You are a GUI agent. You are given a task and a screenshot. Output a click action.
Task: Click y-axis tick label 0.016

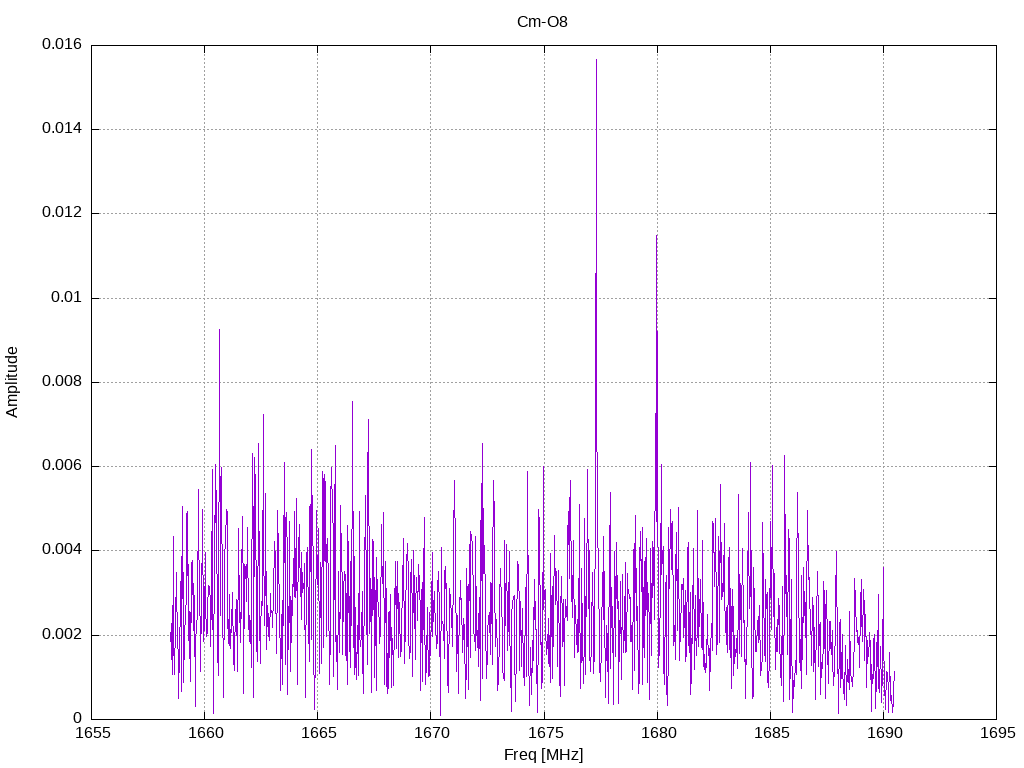click(62, 44)
